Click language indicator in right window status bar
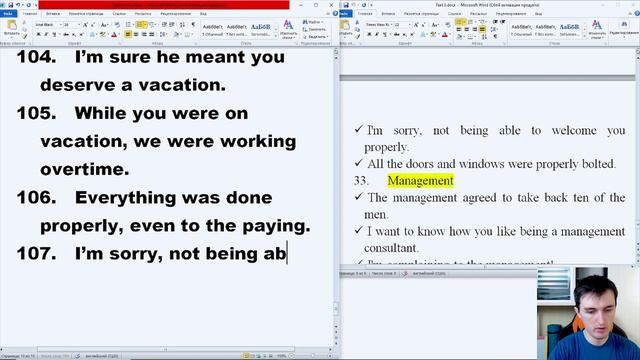 pyautogui.click(x=429, y=273)
